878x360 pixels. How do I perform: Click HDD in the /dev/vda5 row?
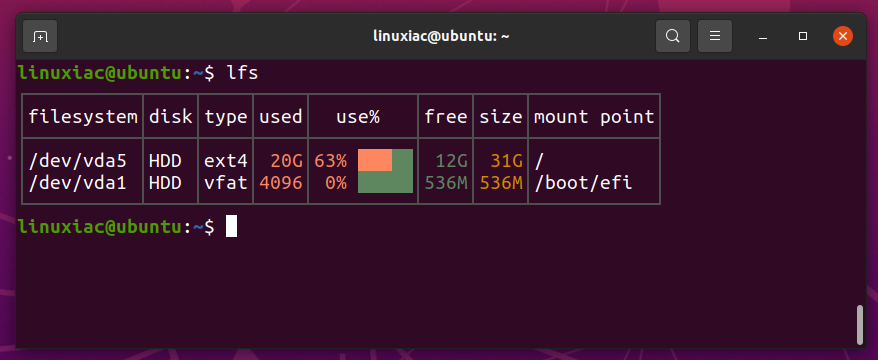[x=165, y=161]
